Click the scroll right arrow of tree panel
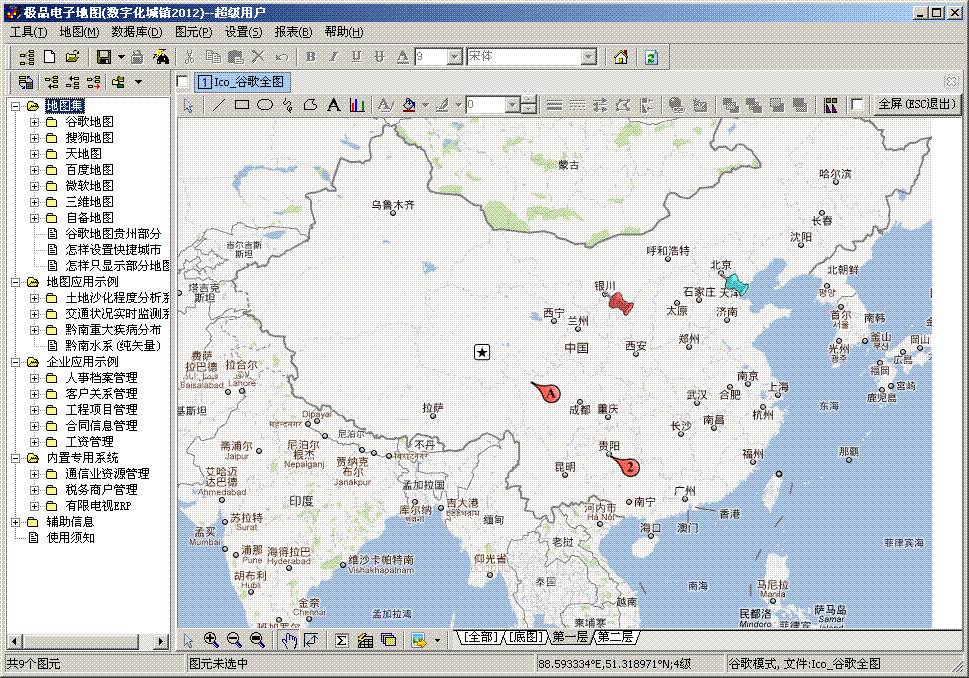This screenshot has width=969, height=678. point(161,642)
